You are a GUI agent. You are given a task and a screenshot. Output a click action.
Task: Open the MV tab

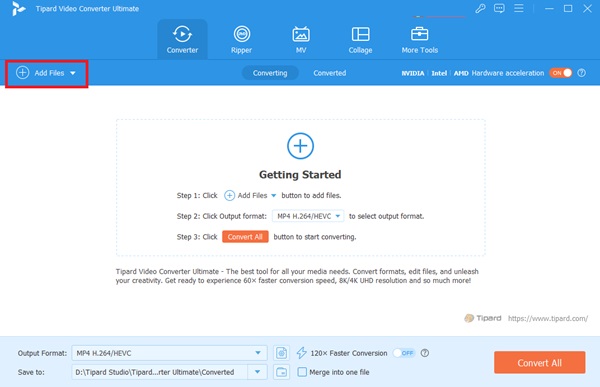pos(301,39)
